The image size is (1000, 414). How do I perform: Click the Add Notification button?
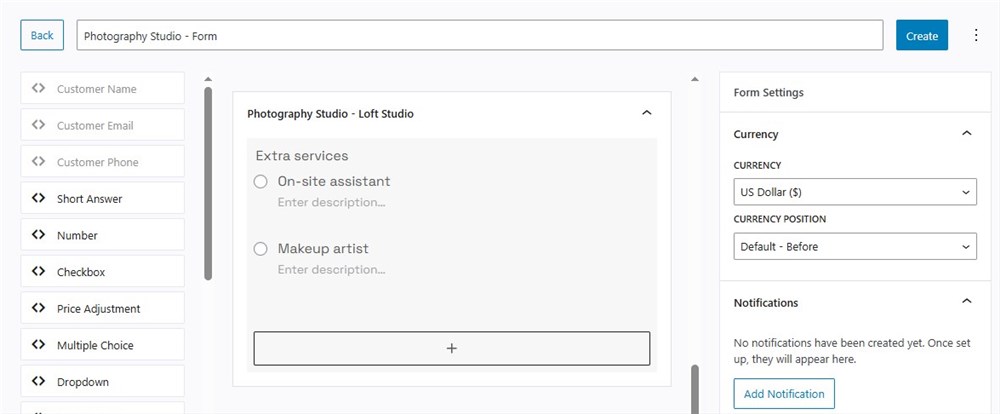coord(784,394)
